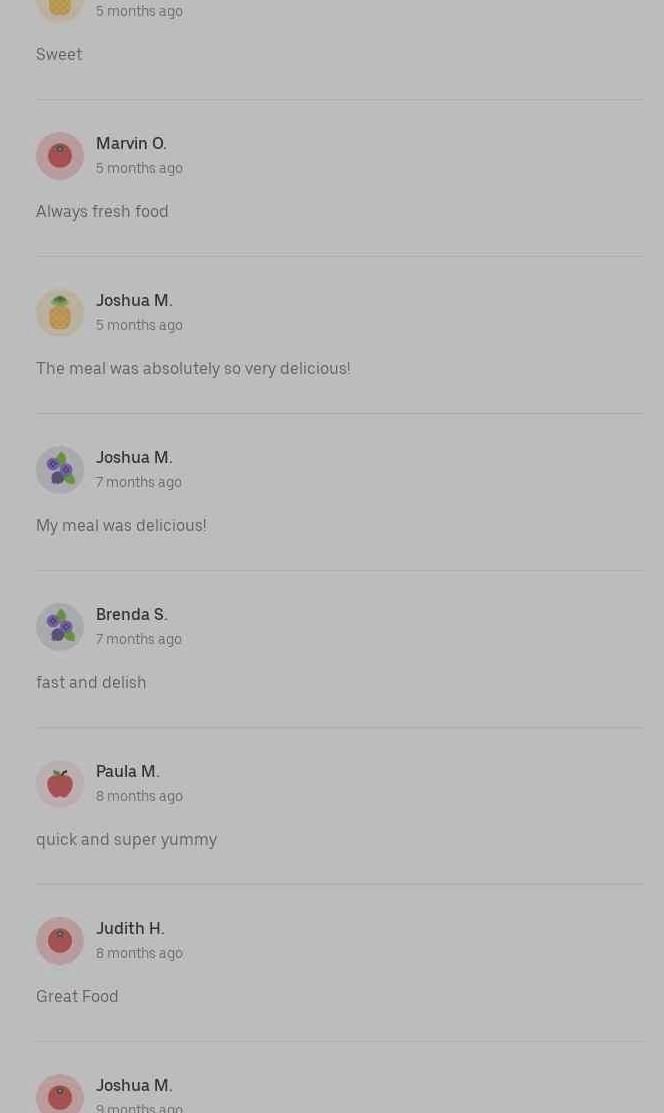
Task: Click the '8 months ago' timestamp under Paula M.
Action: click(x=139, y=797)
